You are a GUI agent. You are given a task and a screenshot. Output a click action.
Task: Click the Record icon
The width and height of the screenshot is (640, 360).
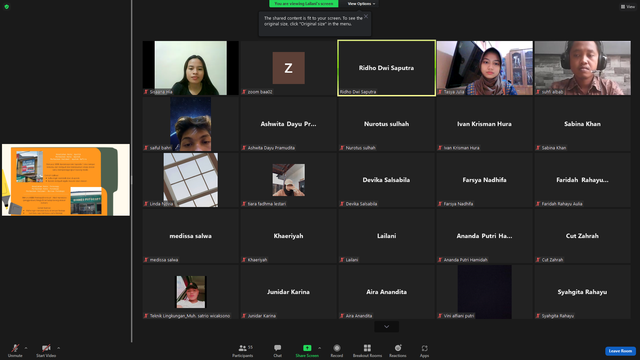(x=337, y=348)
